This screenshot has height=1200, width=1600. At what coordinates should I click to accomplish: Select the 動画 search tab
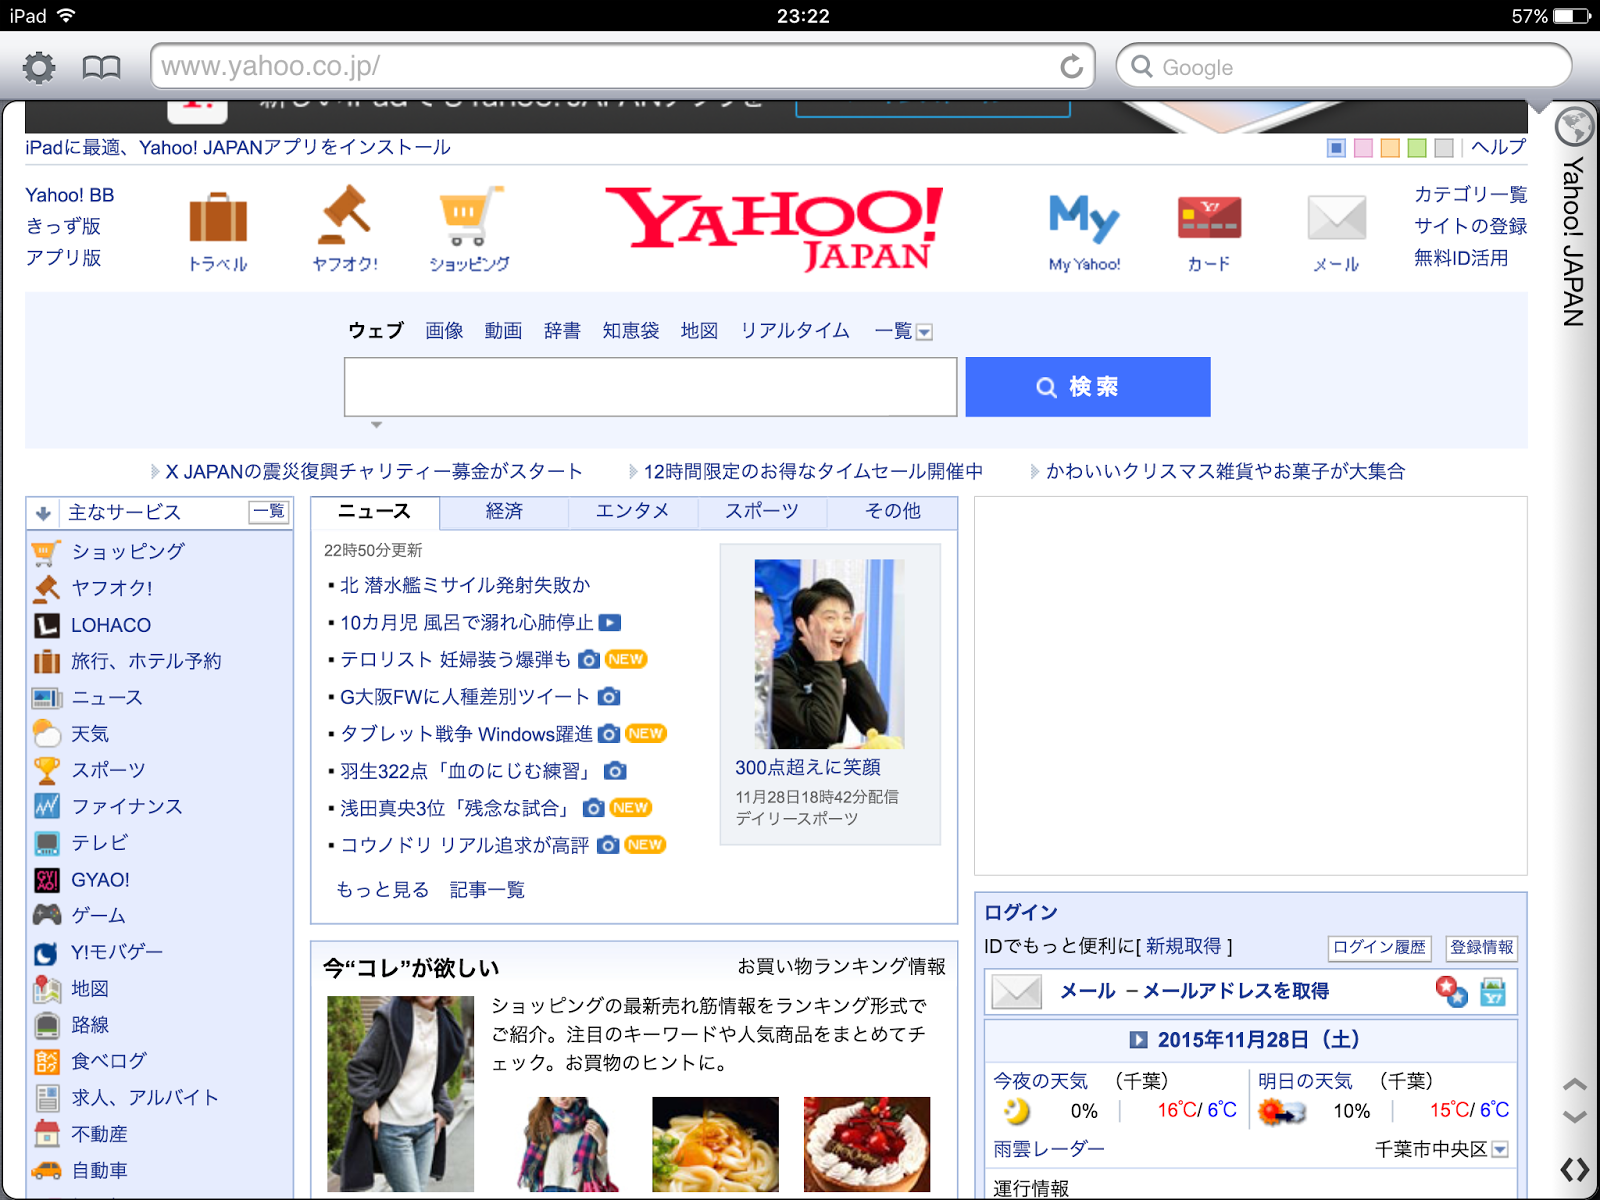pyautogui.click(x=503, y=331)
